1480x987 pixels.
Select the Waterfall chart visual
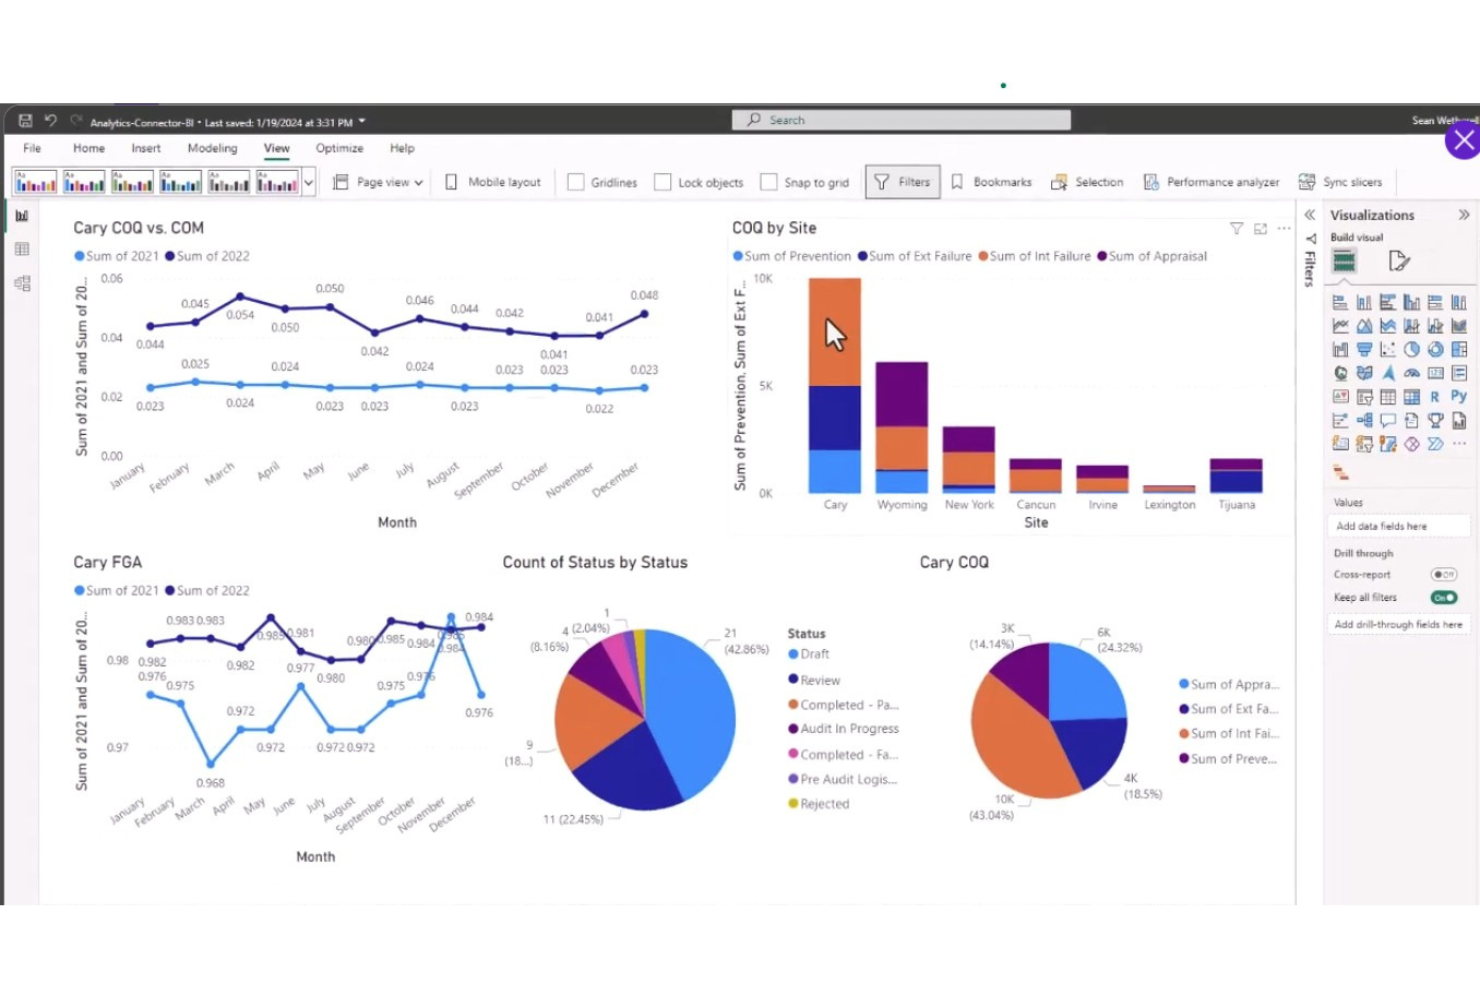pos(1341,349)
